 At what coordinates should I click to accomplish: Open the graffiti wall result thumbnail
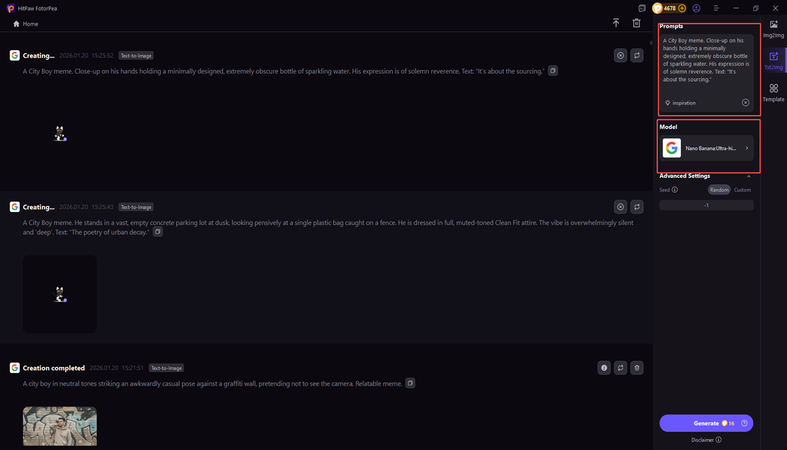click(60, 426)
